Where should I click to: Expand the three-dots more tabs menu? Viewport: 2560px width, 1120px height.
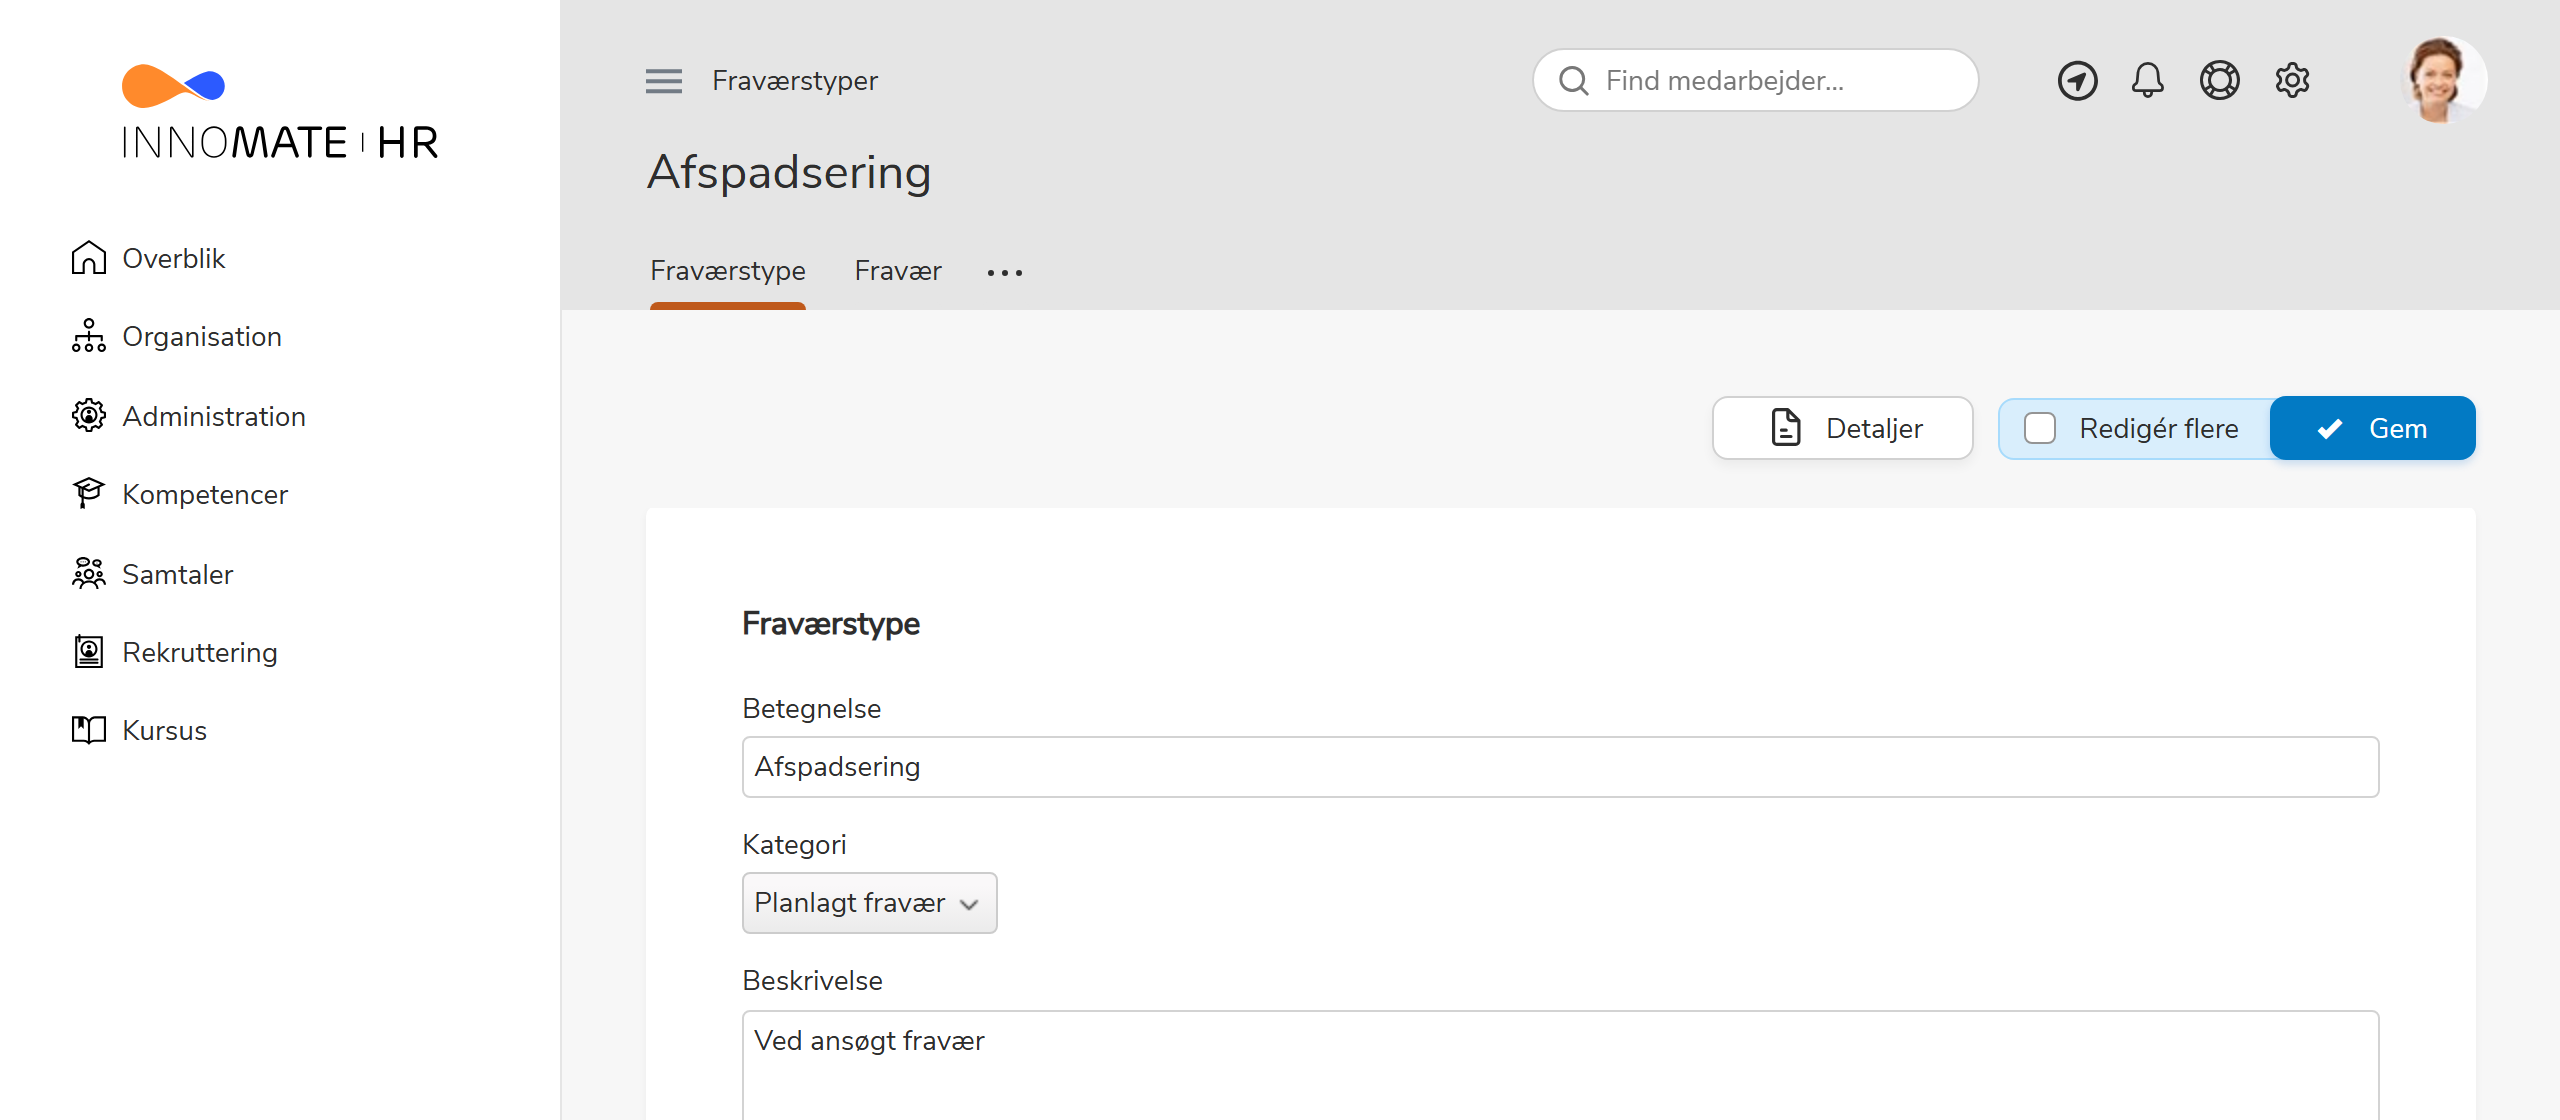coord(1004,272)
